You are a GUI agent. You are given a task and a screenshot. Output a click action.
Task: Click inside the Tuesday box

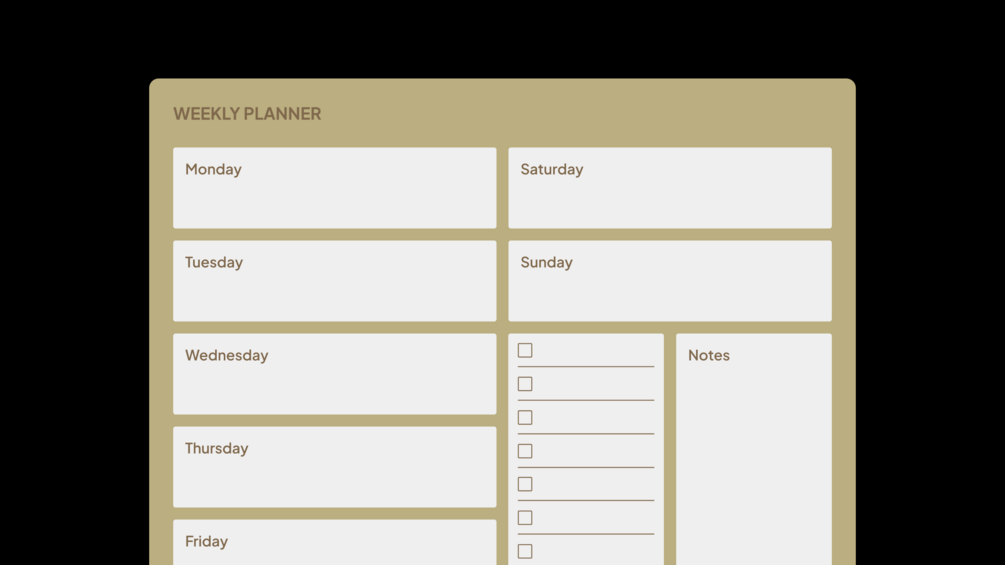pos(334,293)
